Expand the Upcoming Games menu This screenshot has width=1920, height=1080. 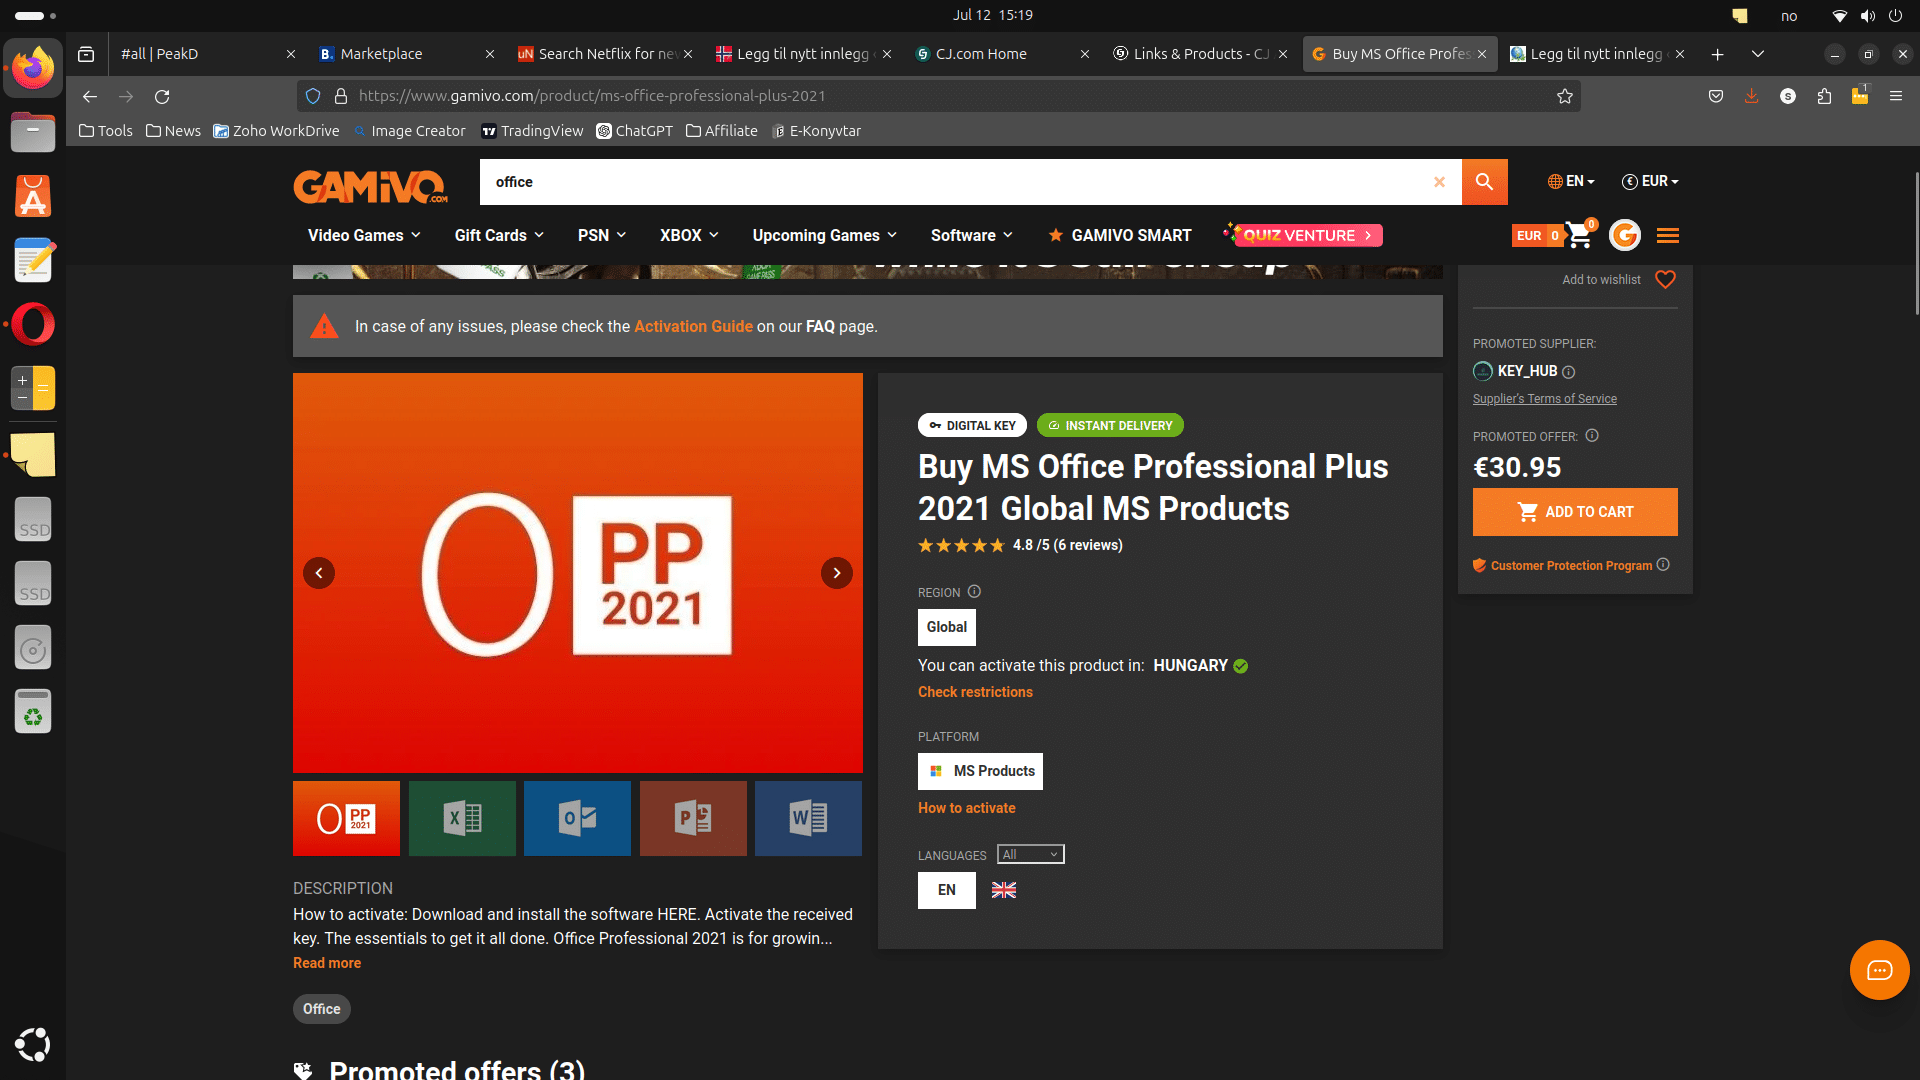[825, 235]
